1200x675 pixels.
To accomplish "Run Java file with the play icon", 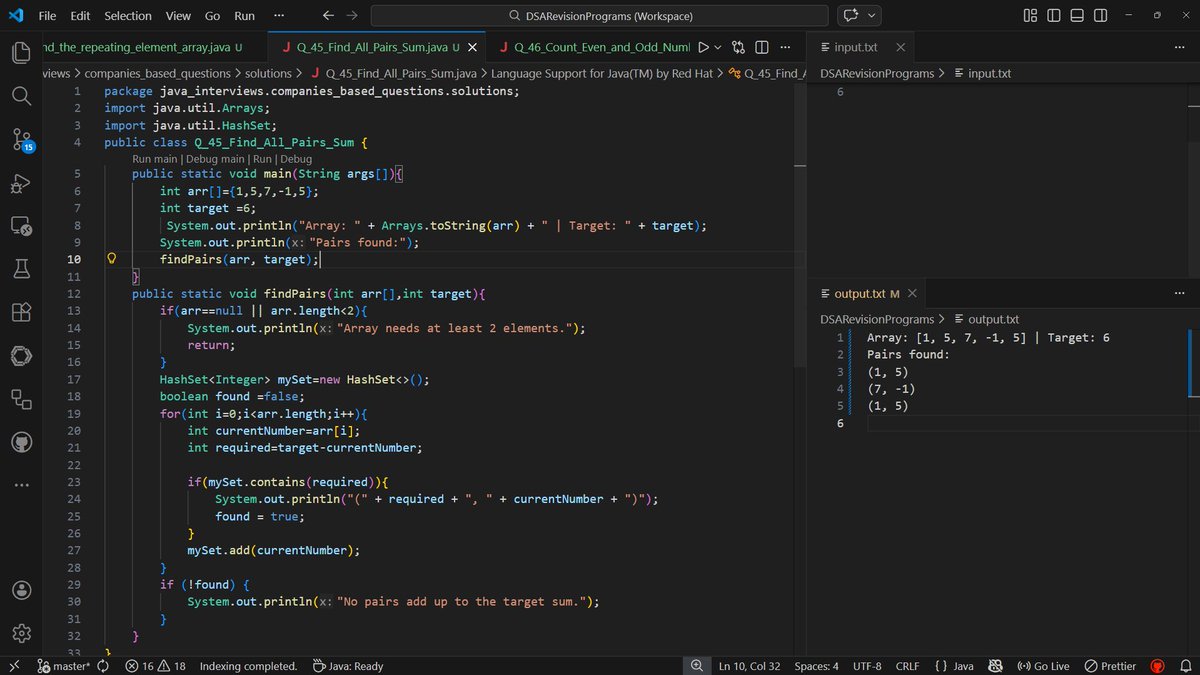I will (x=703, y=47).
